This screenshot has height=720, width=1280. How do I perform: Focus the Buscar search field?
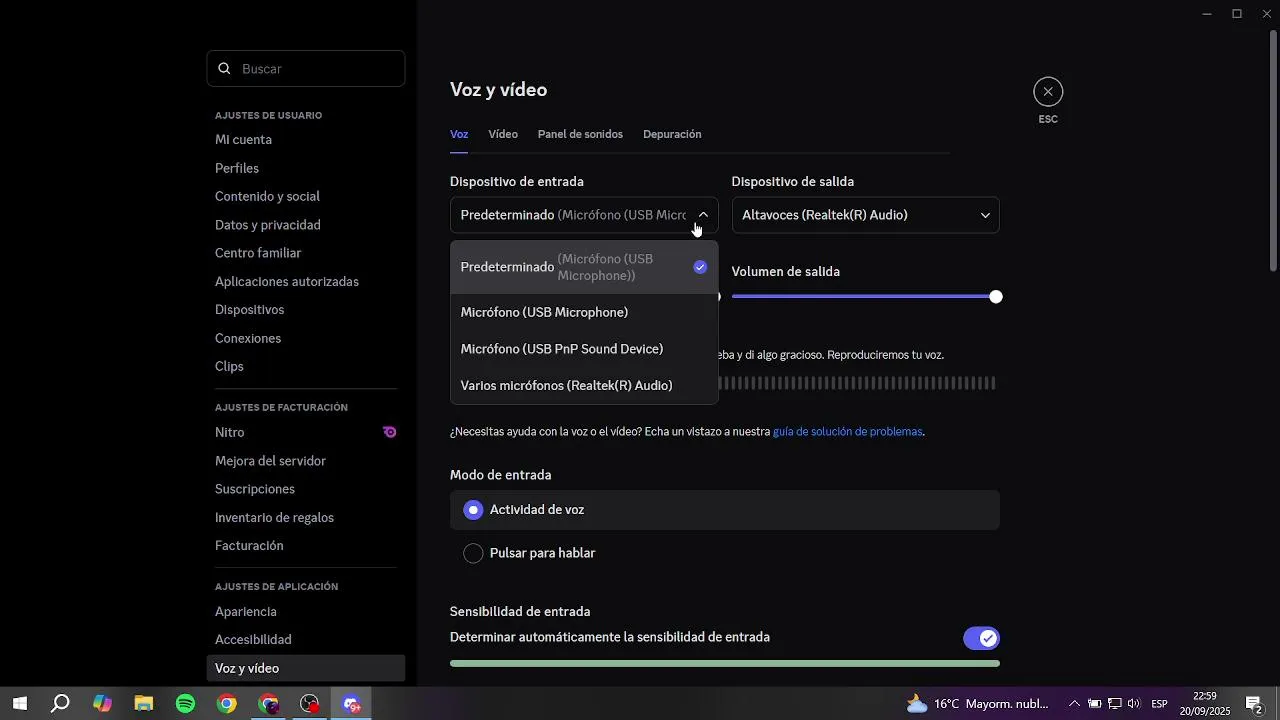coord(305,69)
